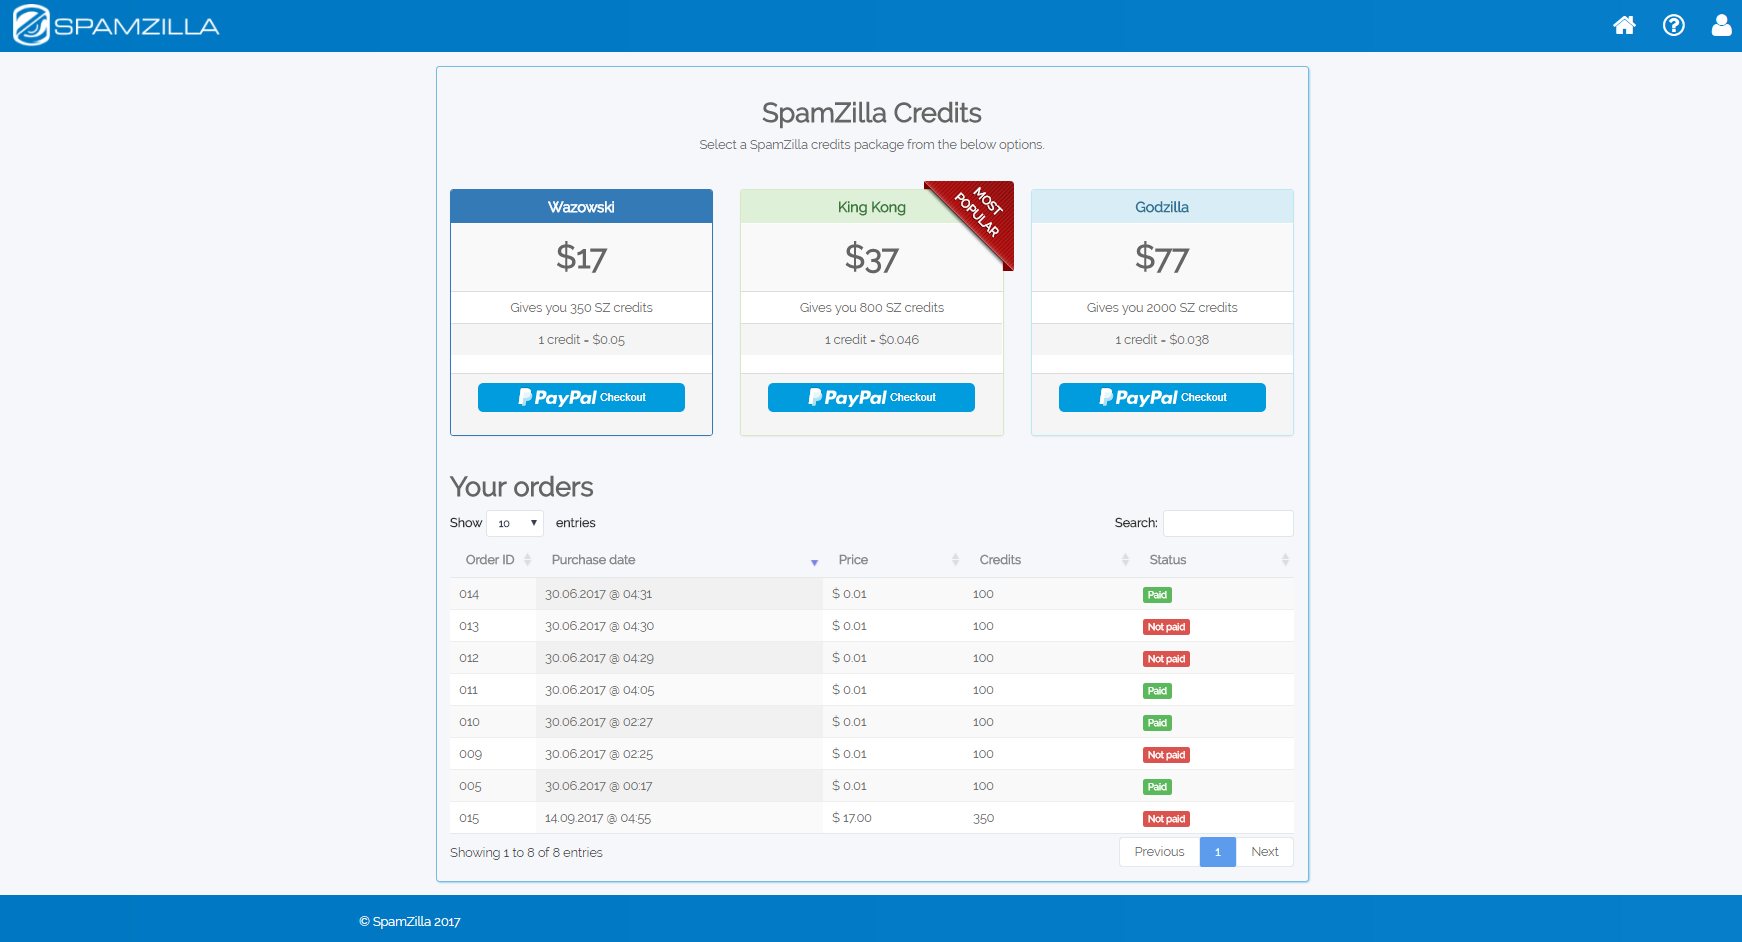Viewport: 1742px width, 942px height.
Task: Click the Previous pagination button
Action: [x=1159, y=852]
